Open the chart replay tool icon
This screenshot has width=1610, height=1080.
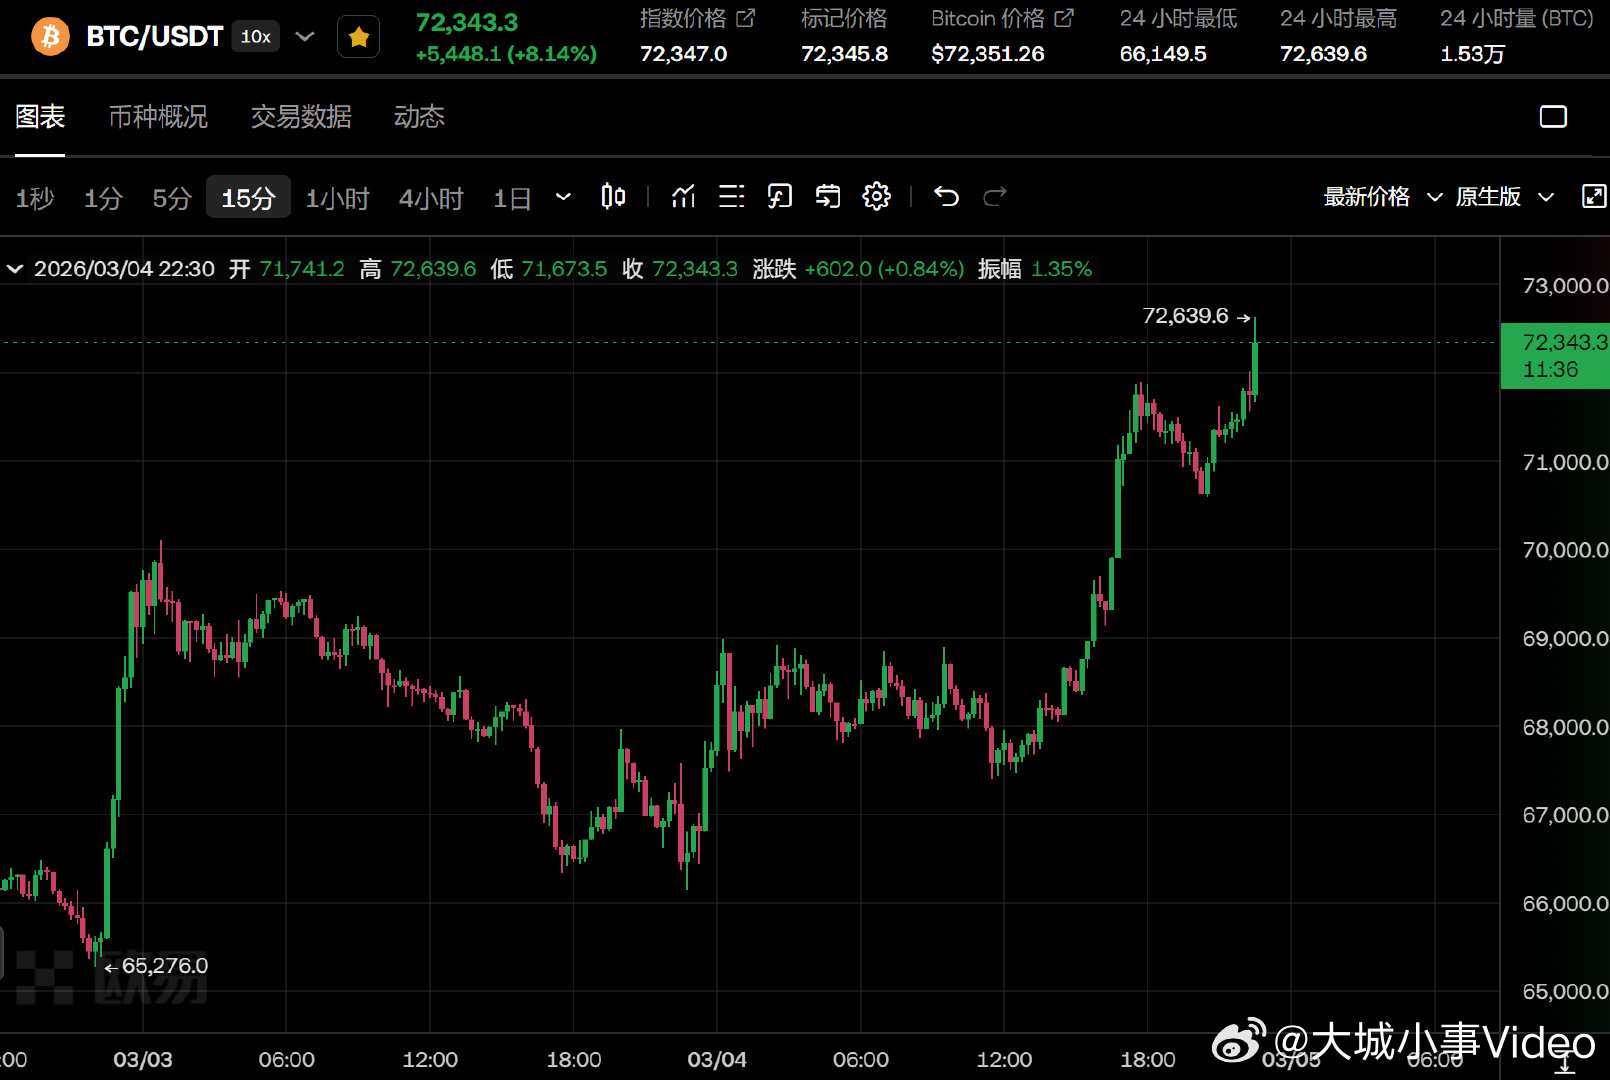pos(827,197)
